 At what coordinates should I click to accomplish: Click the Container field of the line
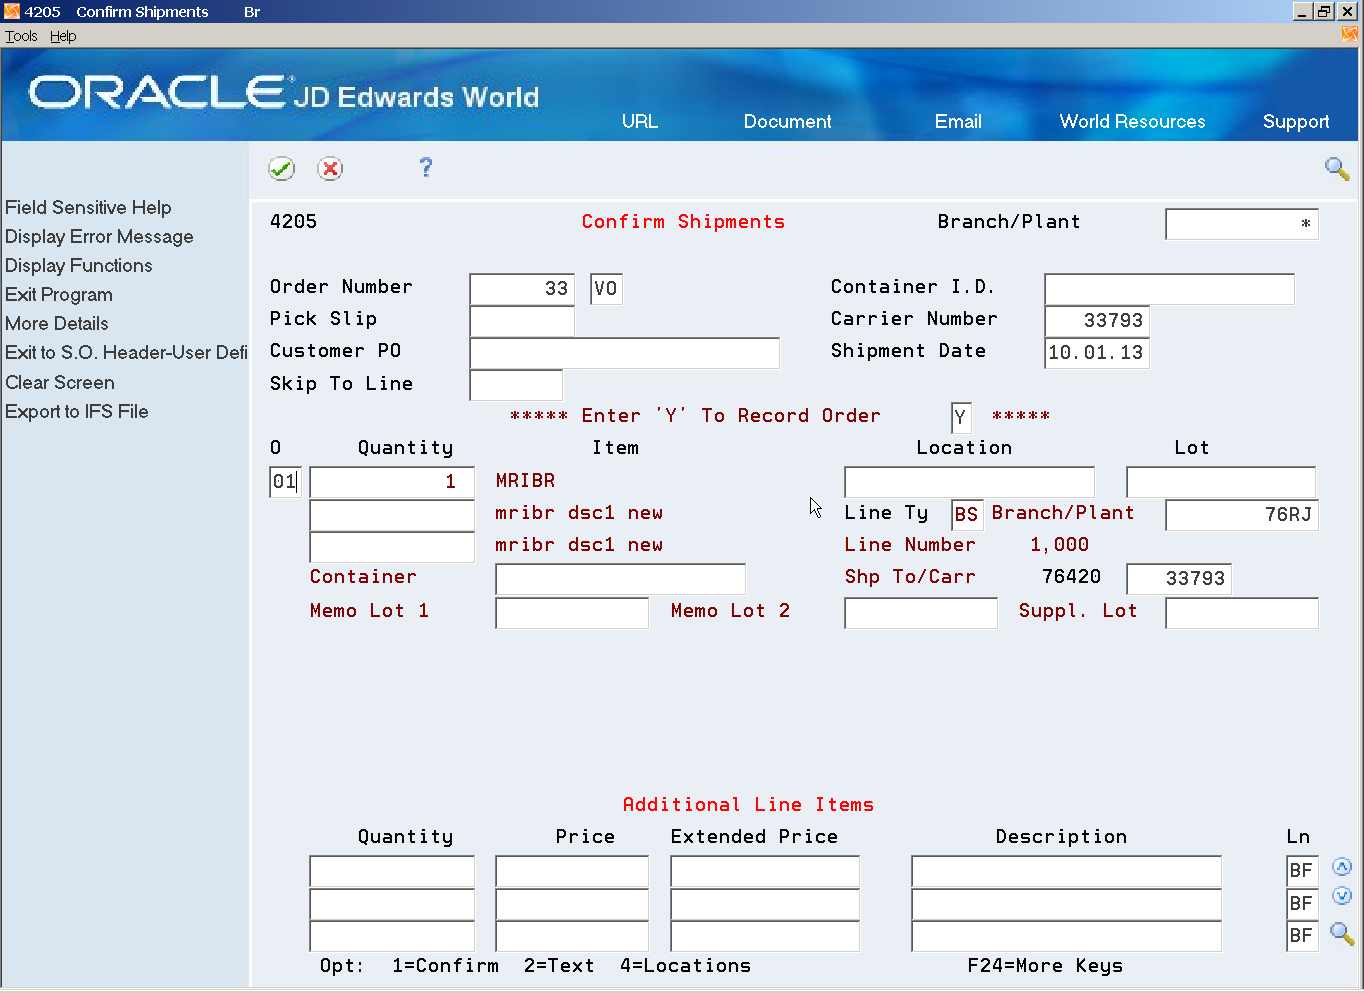pyautogui.click(x=620, y=579)
